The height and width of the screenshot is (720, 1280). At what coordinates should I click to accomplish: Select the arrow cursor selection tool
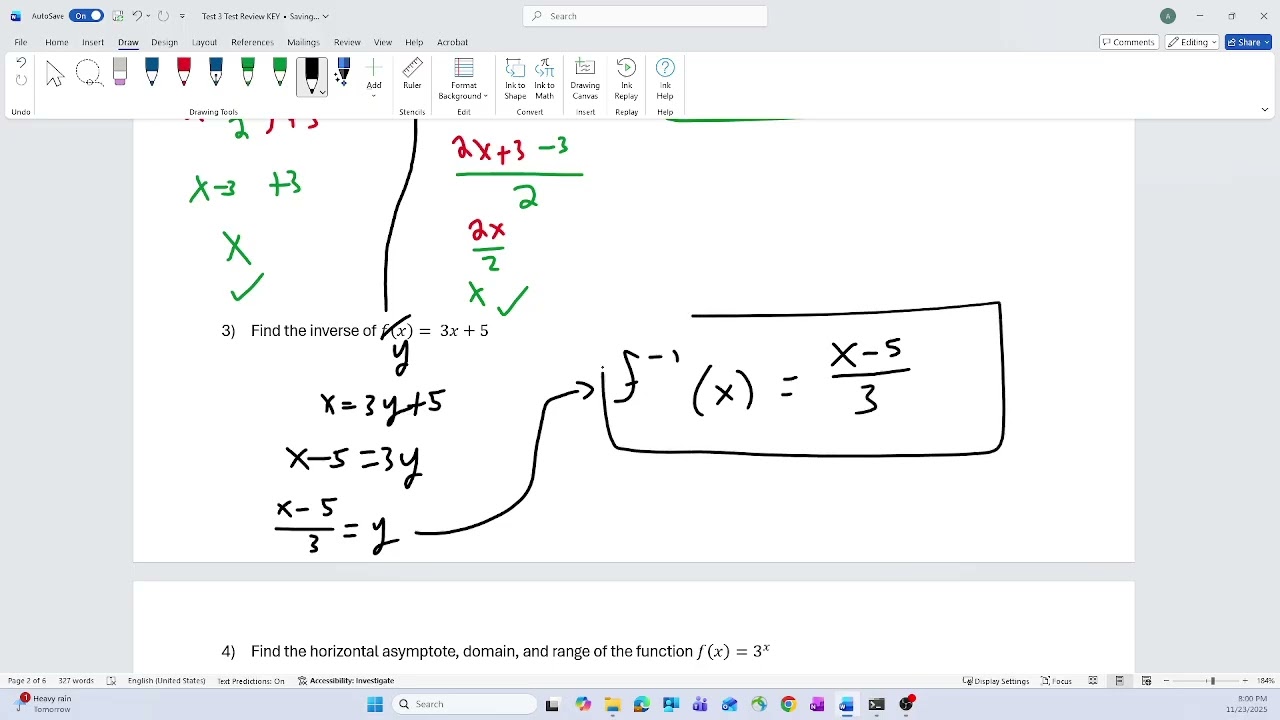click(x=55, y=75)
